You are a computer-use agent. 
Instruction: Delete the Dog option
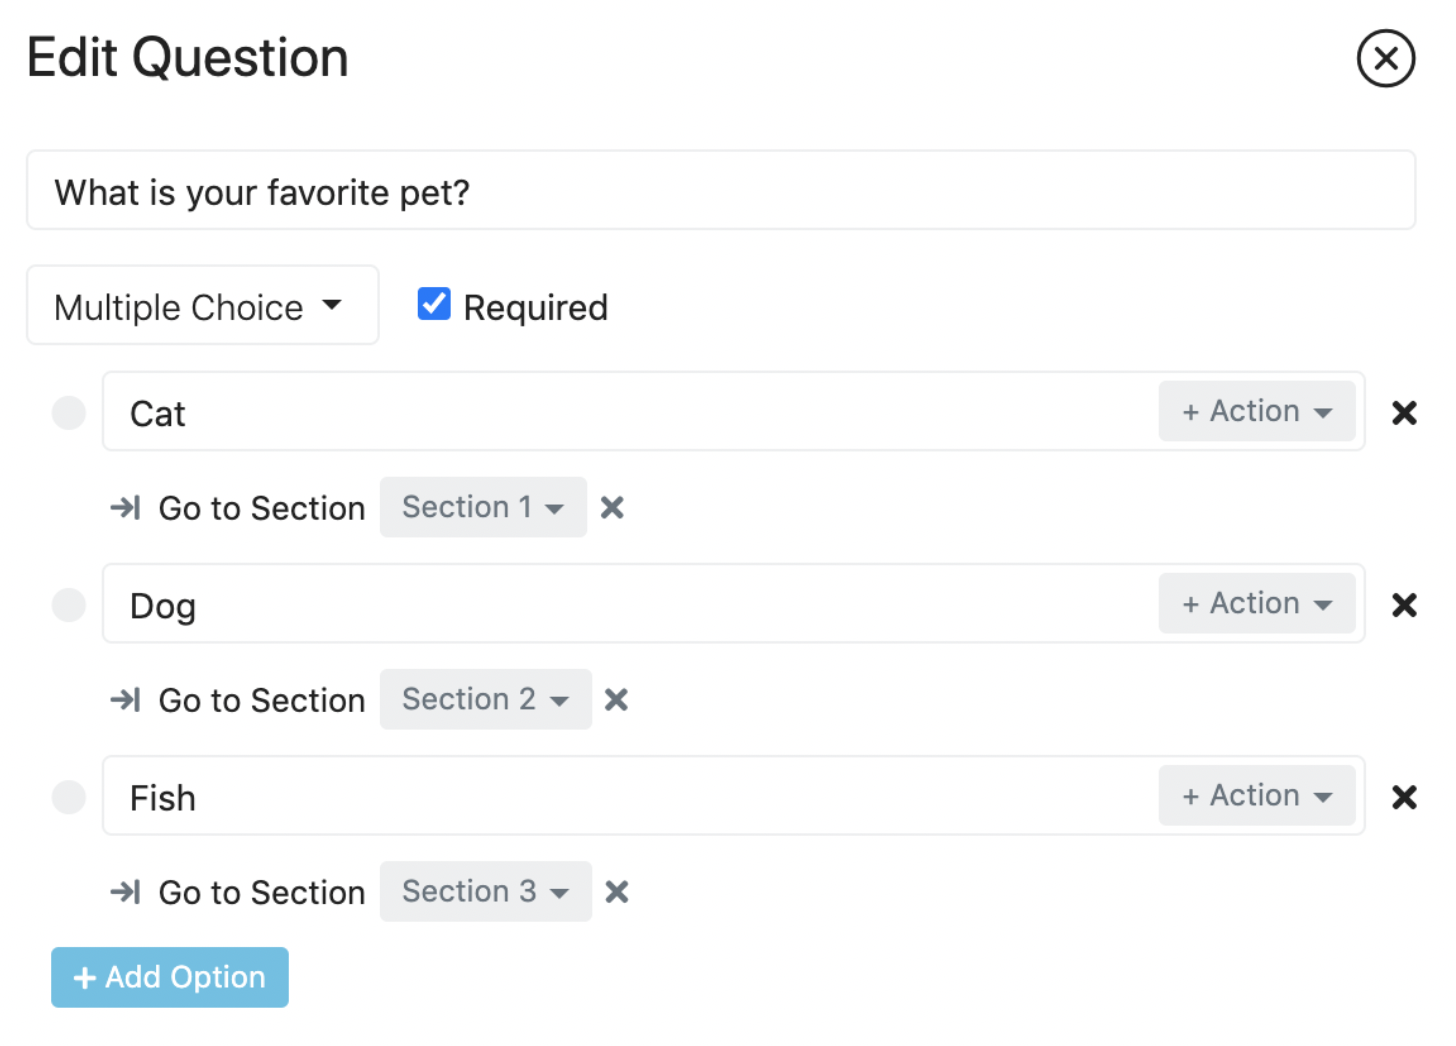tap(1404, 605)
